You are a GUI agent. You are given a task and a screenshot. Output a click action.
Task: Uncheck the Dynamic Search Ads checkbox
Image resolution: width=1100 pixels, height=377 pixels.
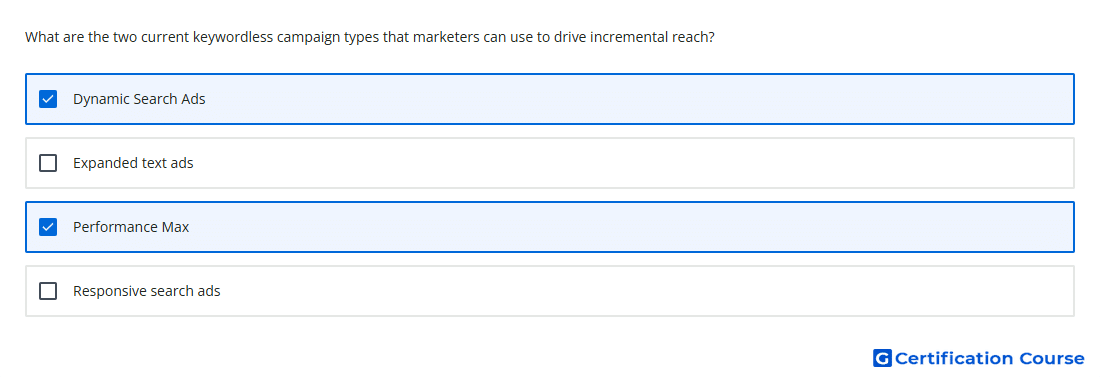tap(48, 99)
